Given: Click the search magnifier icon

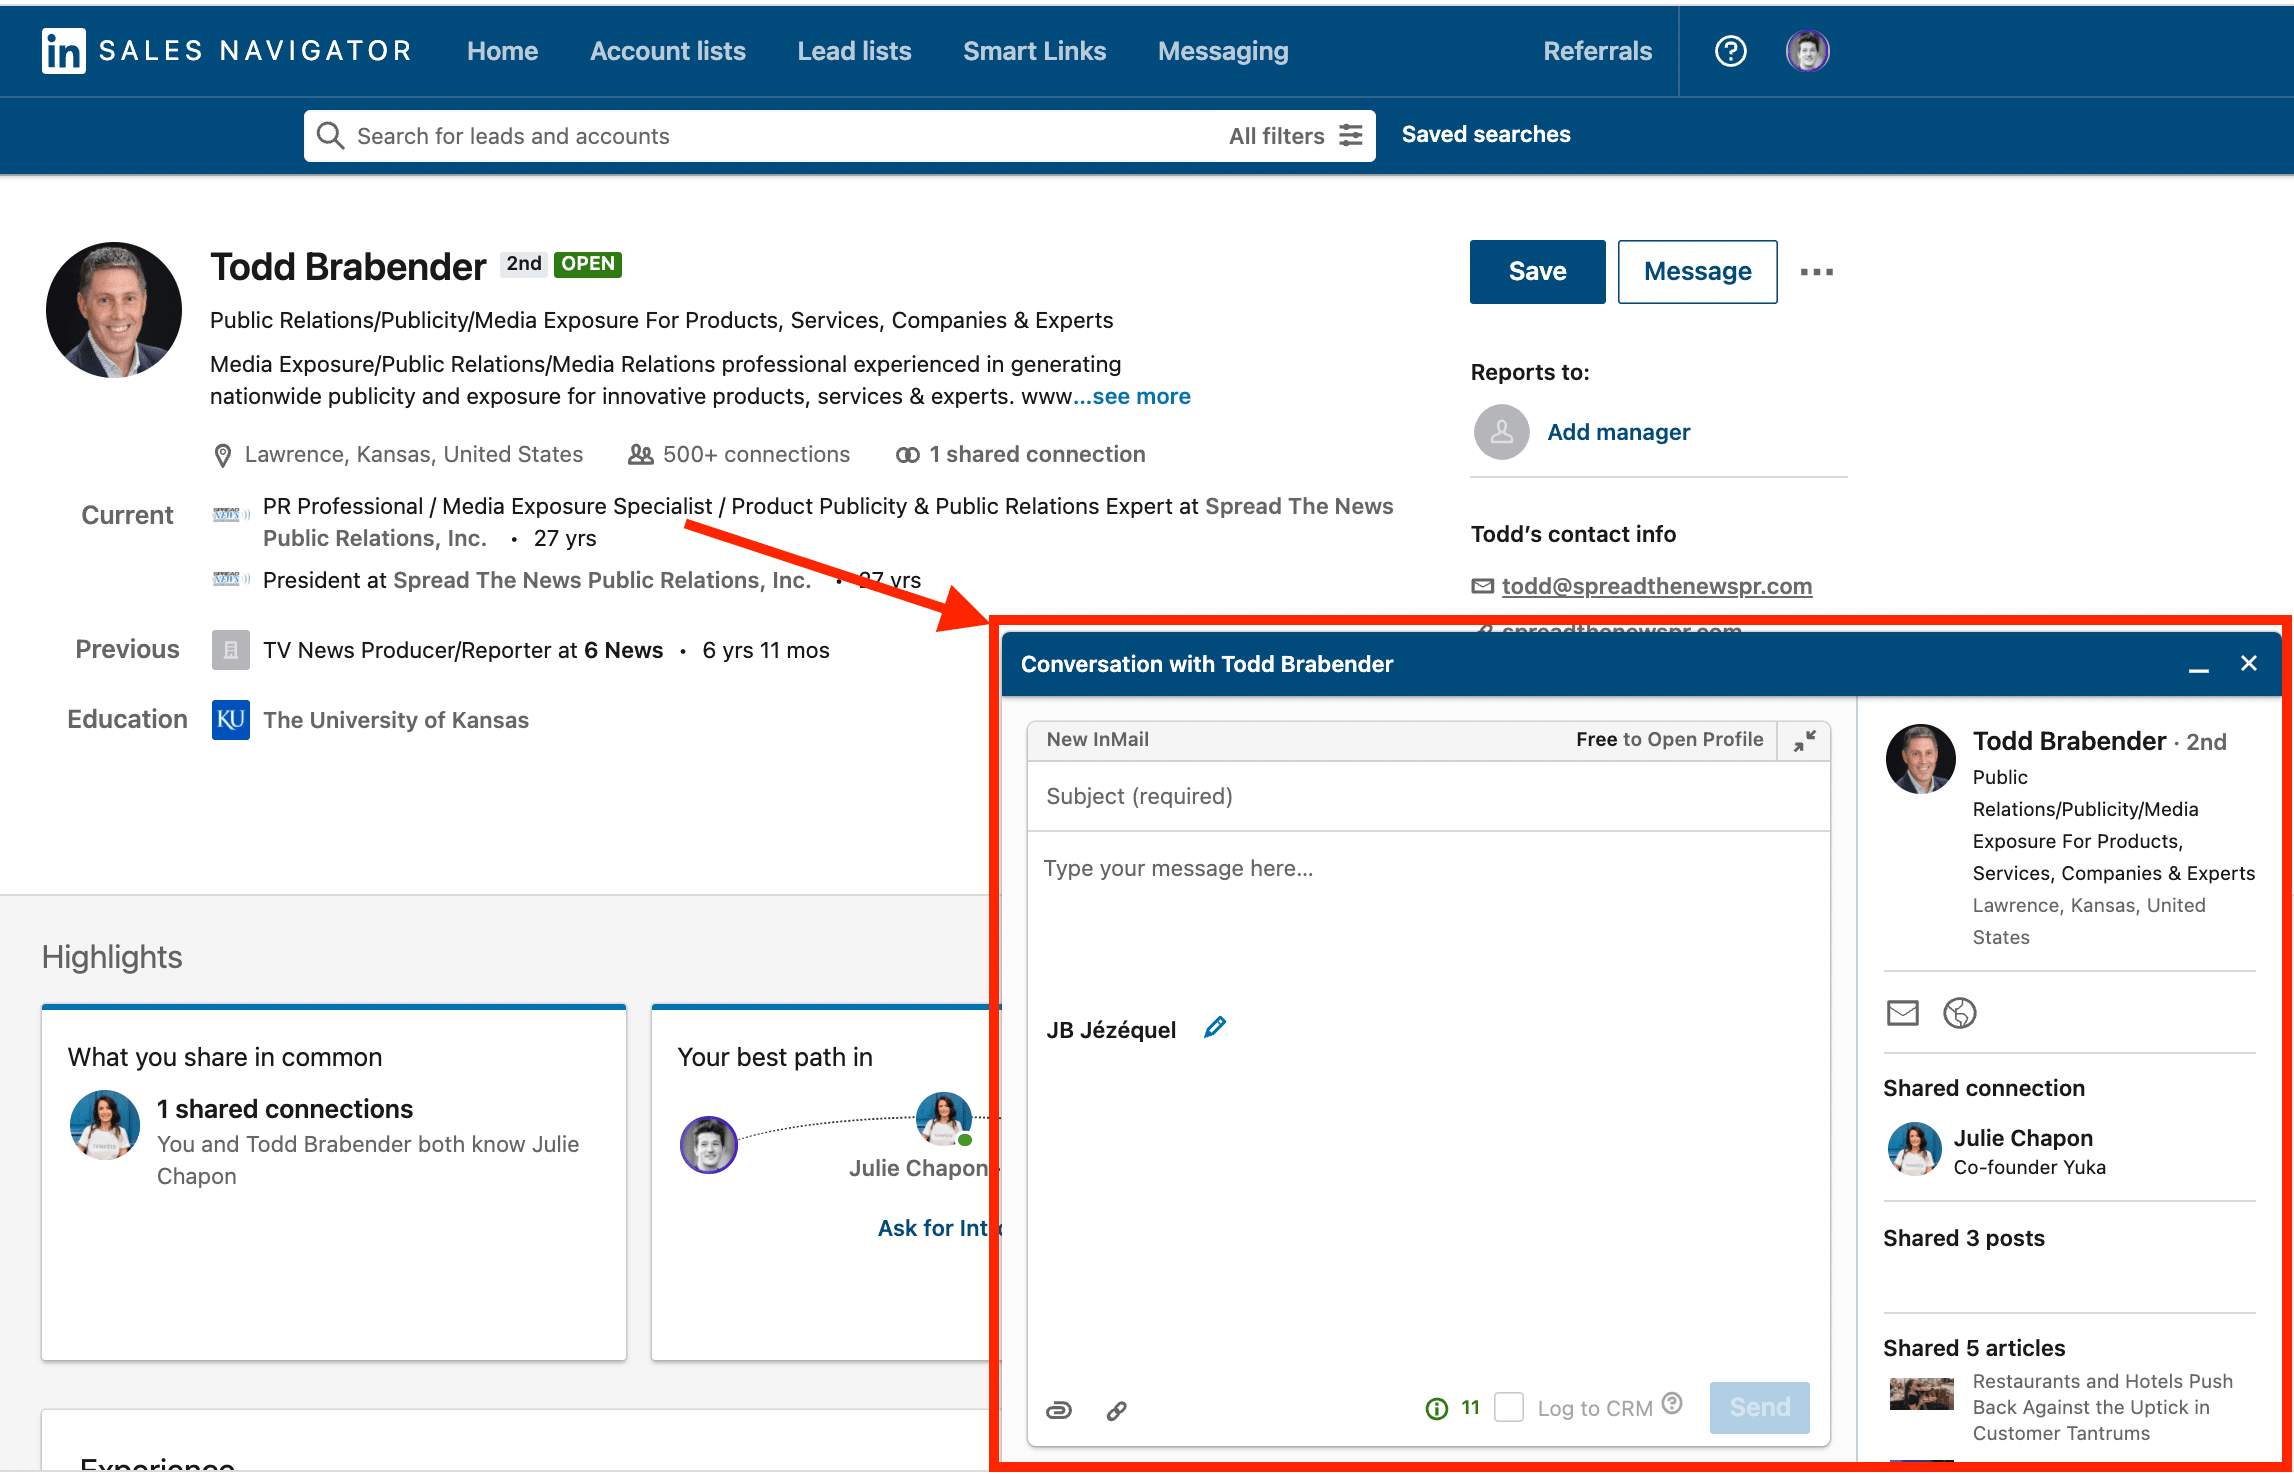Looking at the screenshot, I should (x=330, y=135).
